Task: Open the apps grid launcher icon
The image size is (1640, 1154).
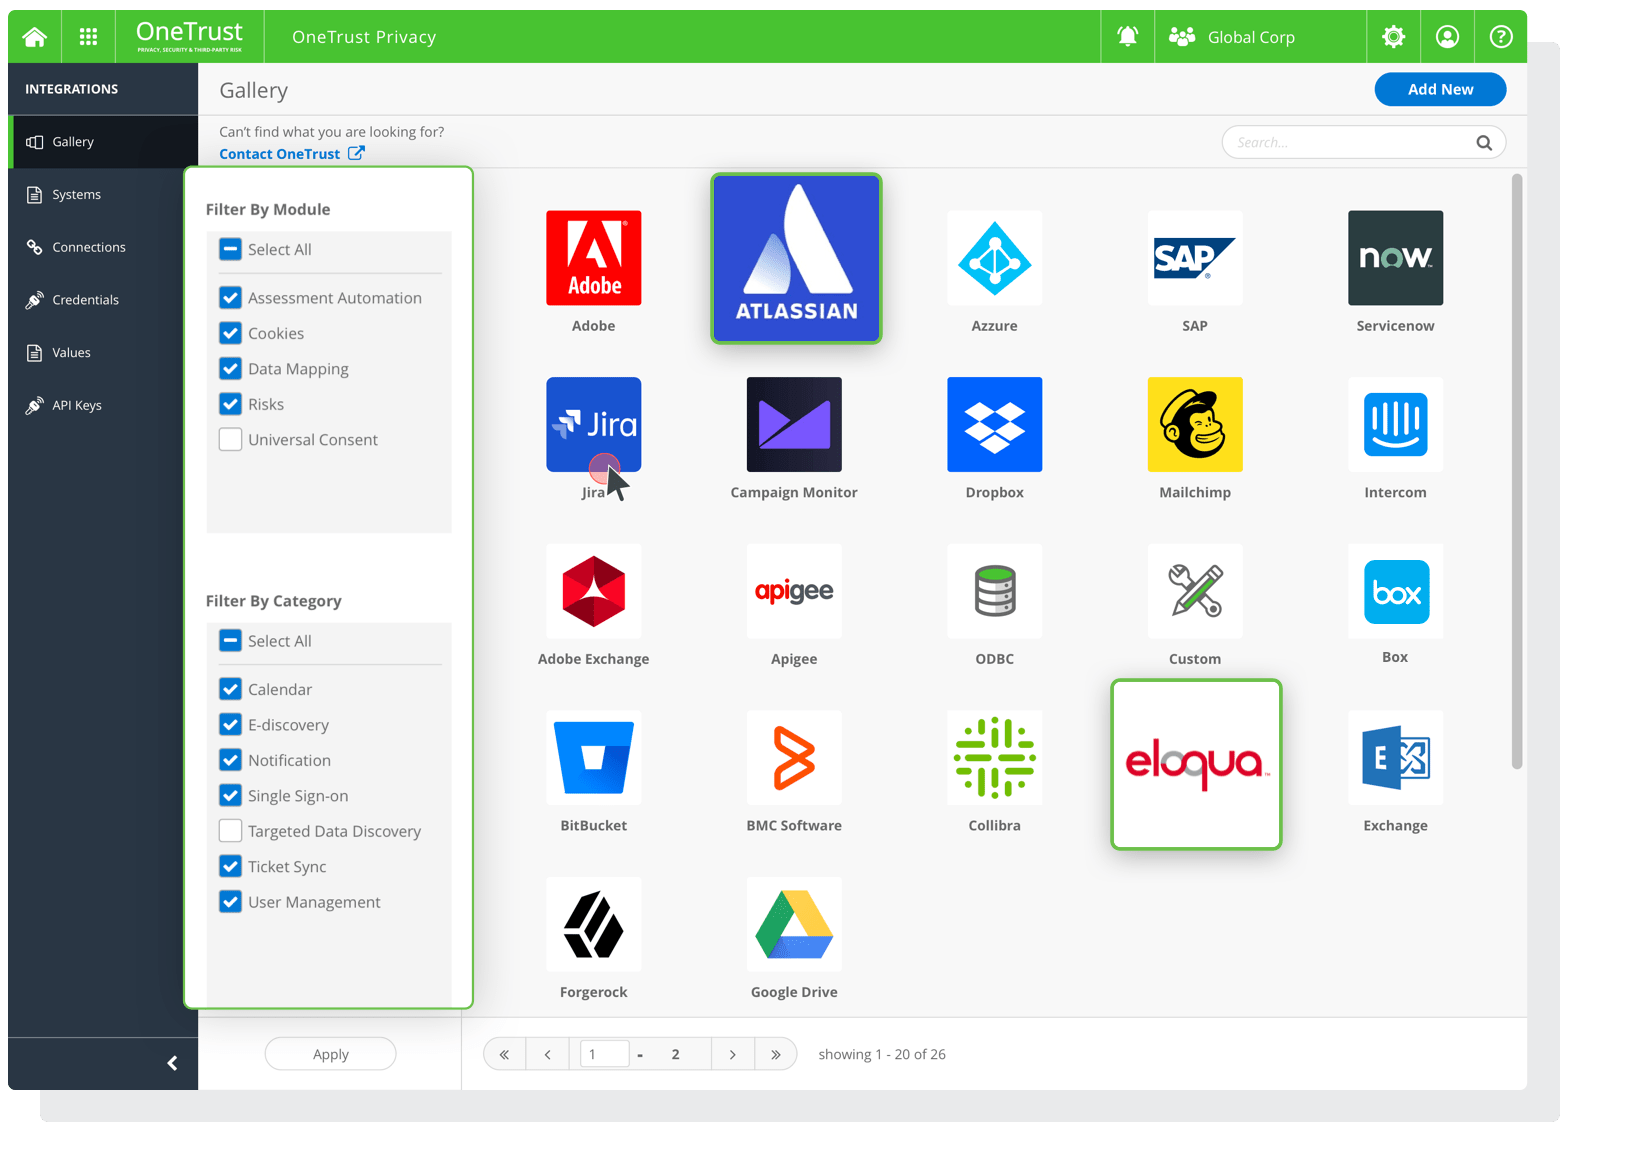Action: coord(88,37)
